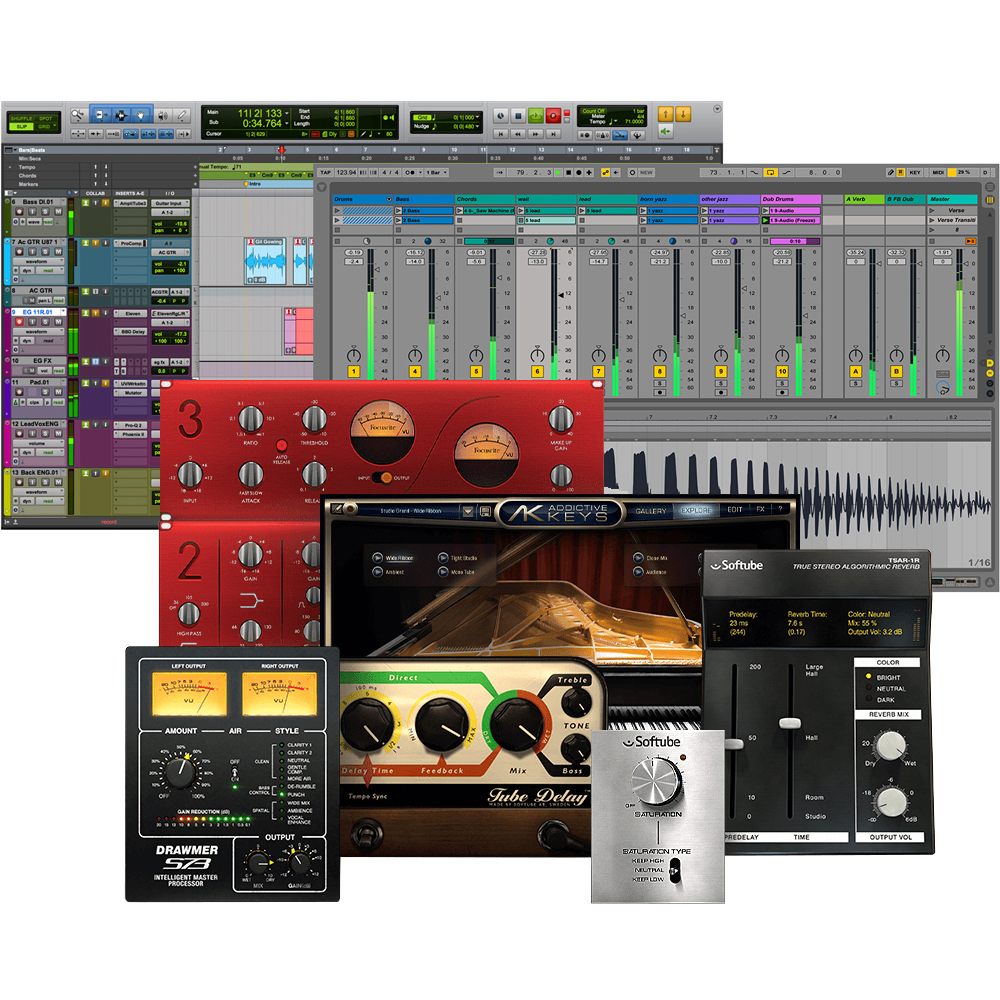Toggle the KEY map mode in Ableton
The width and height of the screenshot is (1000, 1000).
[915, 173]
